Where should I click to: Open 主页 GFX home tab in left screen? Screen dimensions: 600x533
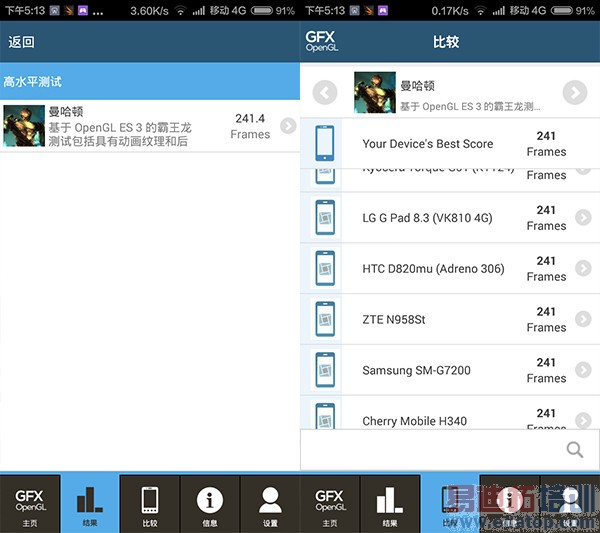point(30,504)
